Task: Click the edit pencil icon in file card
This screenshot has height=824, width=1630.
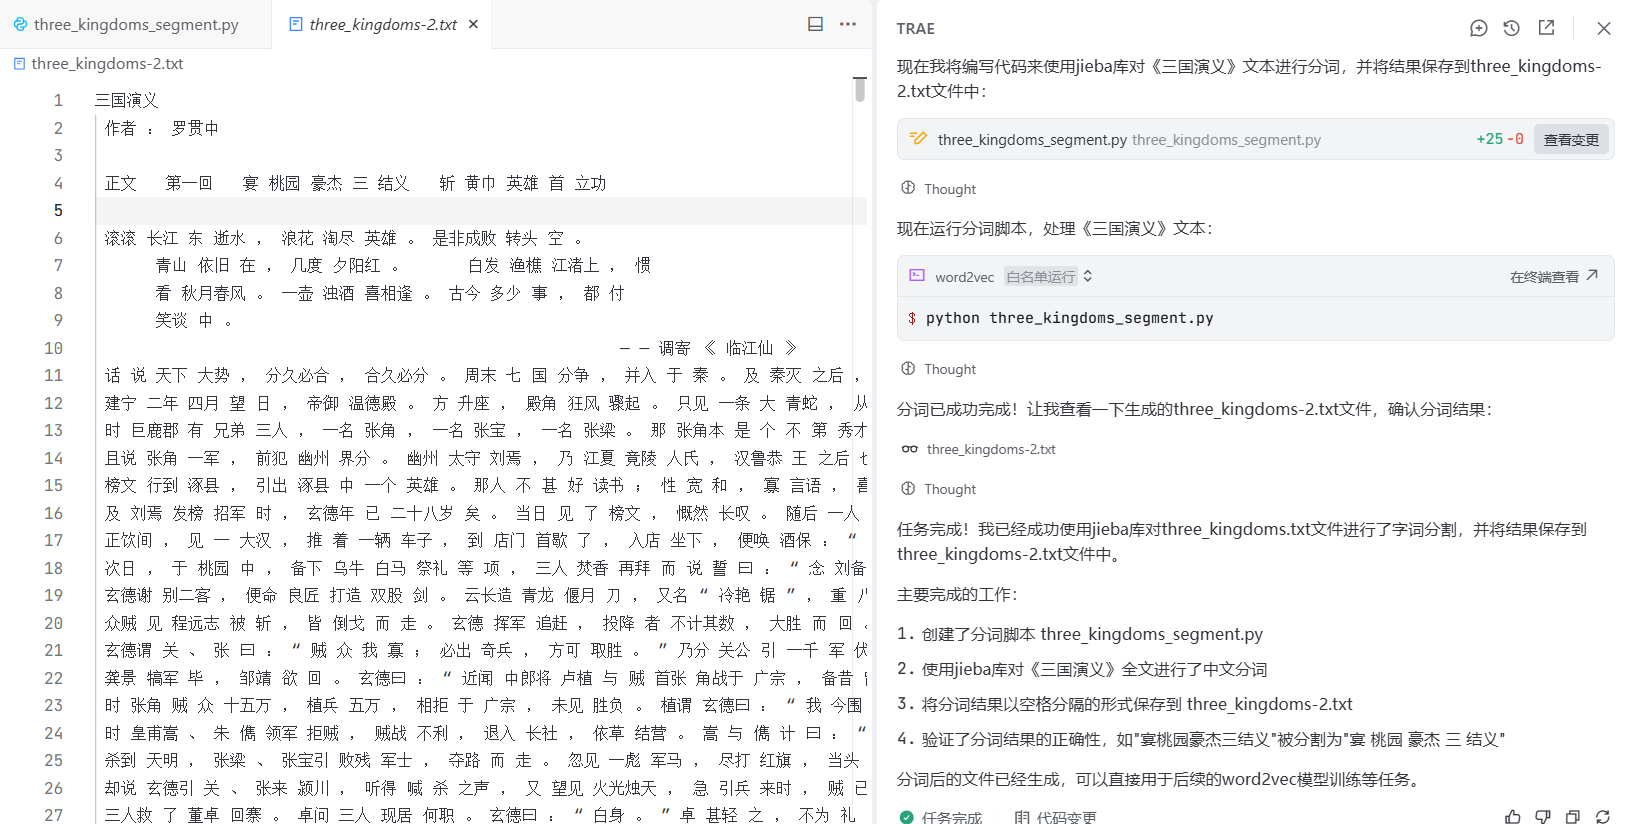Action: [x=918, y=139]
